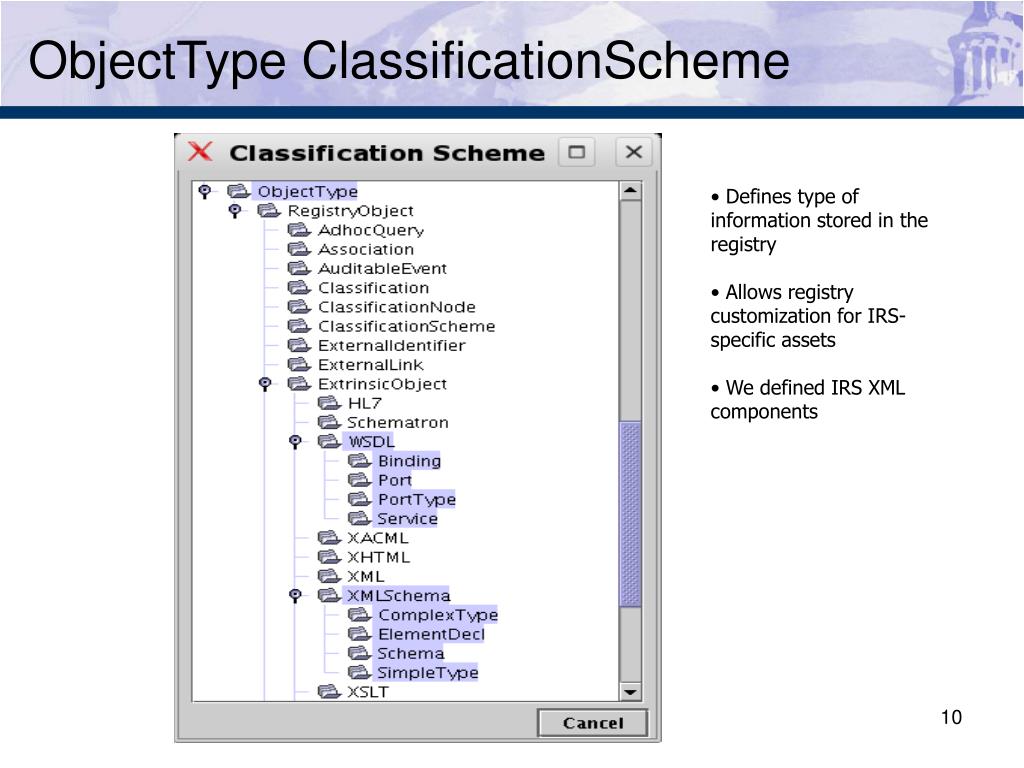Pick the Service label under WSDL
The image size is (1024, 768).
408,519
